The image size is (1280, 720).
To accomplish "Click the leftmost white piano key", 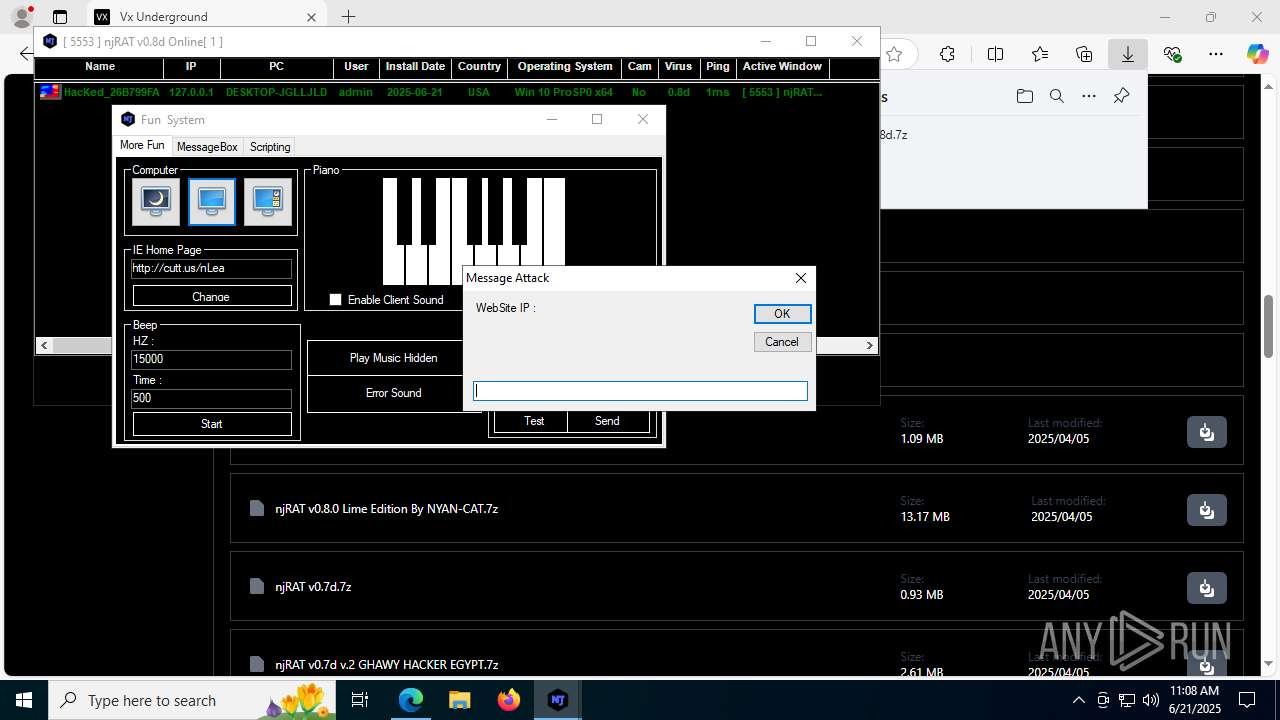I will [393, 265].
